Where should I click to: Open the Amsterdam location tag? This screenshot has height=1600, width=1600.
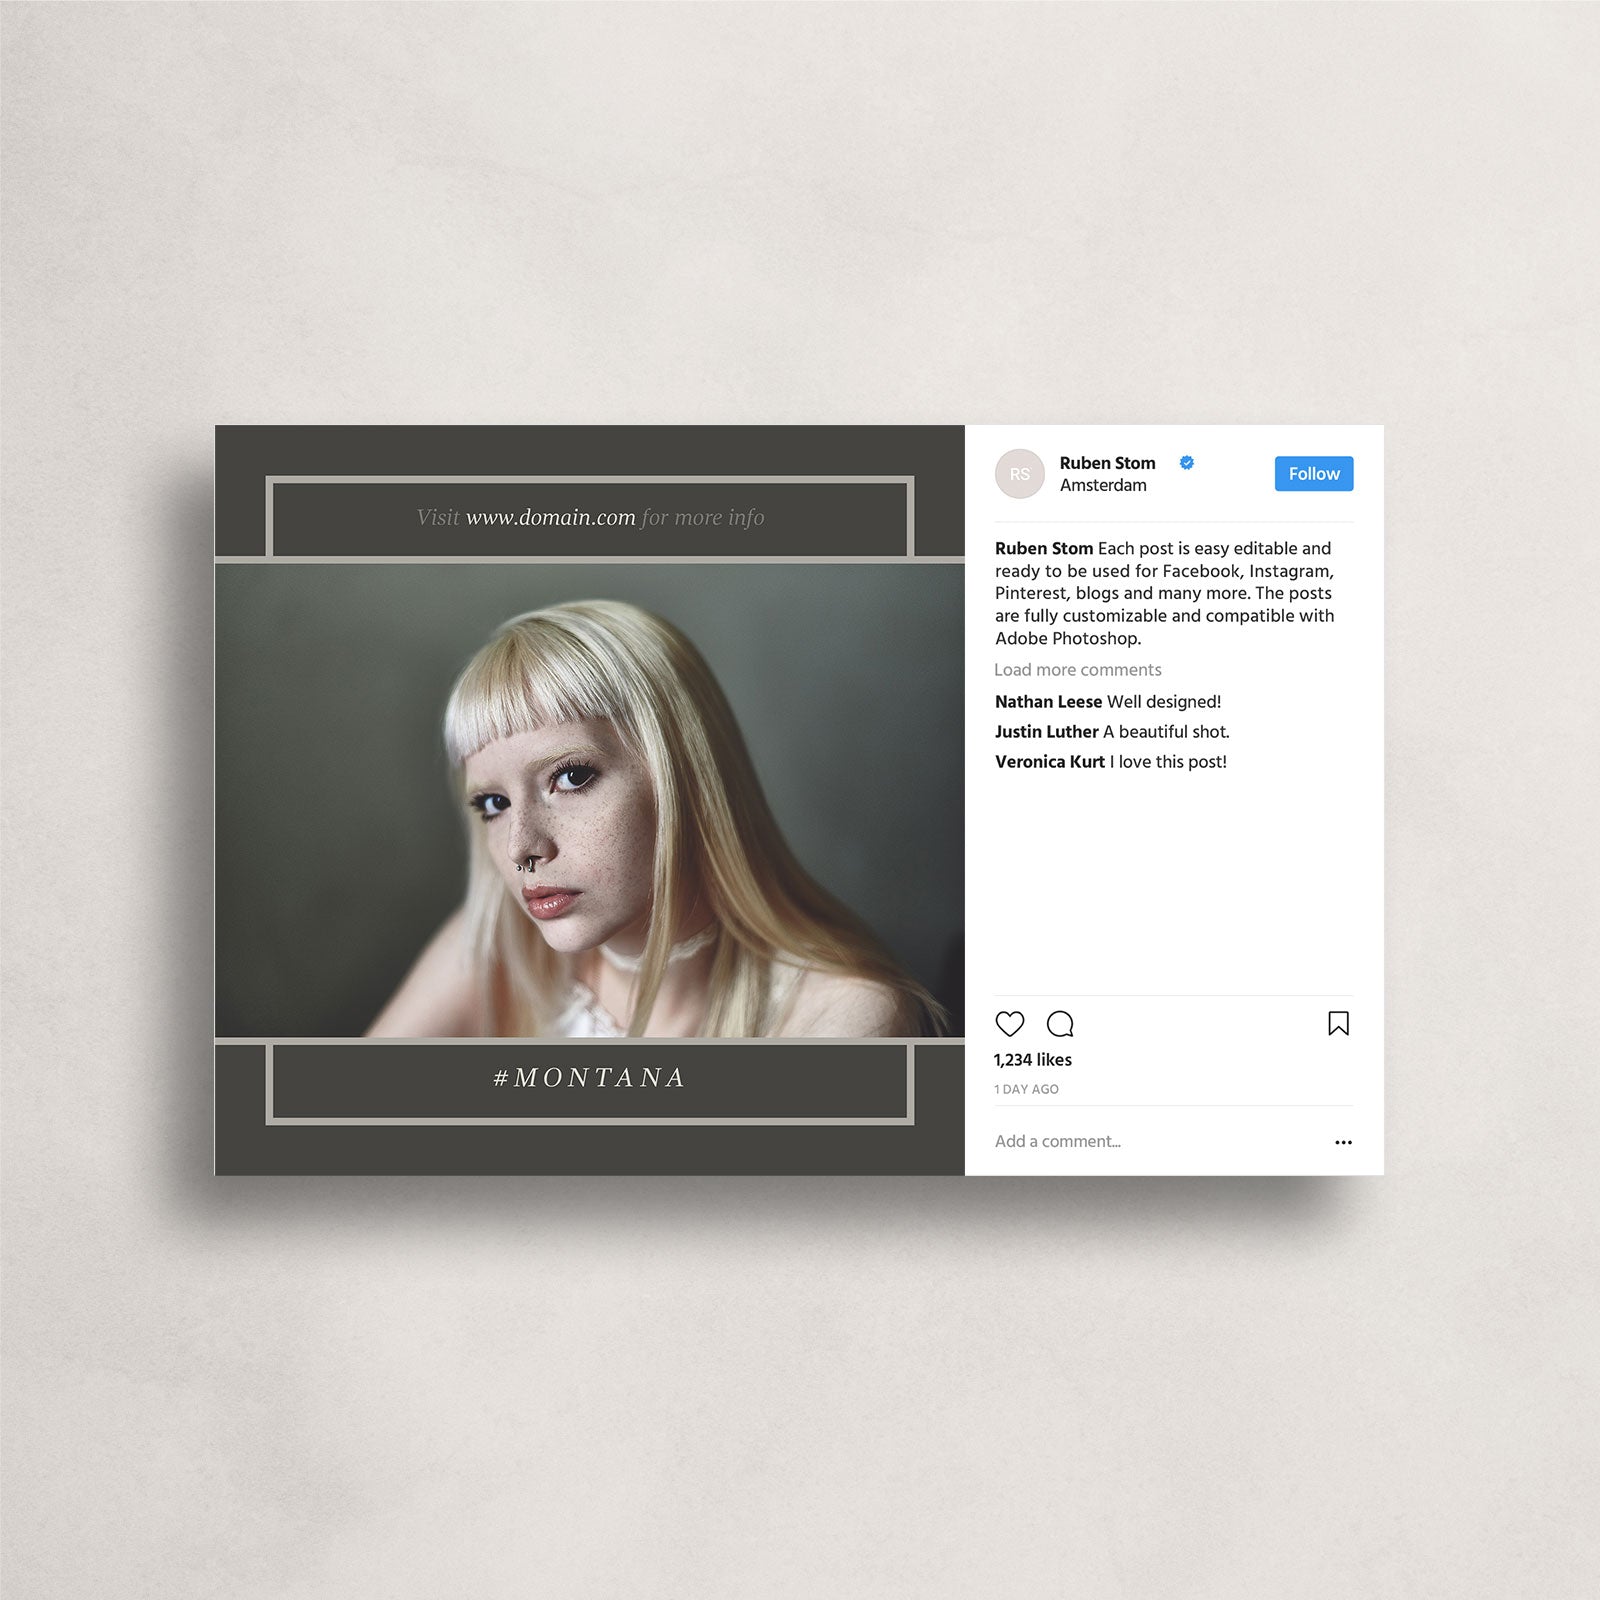[1103, 486]
